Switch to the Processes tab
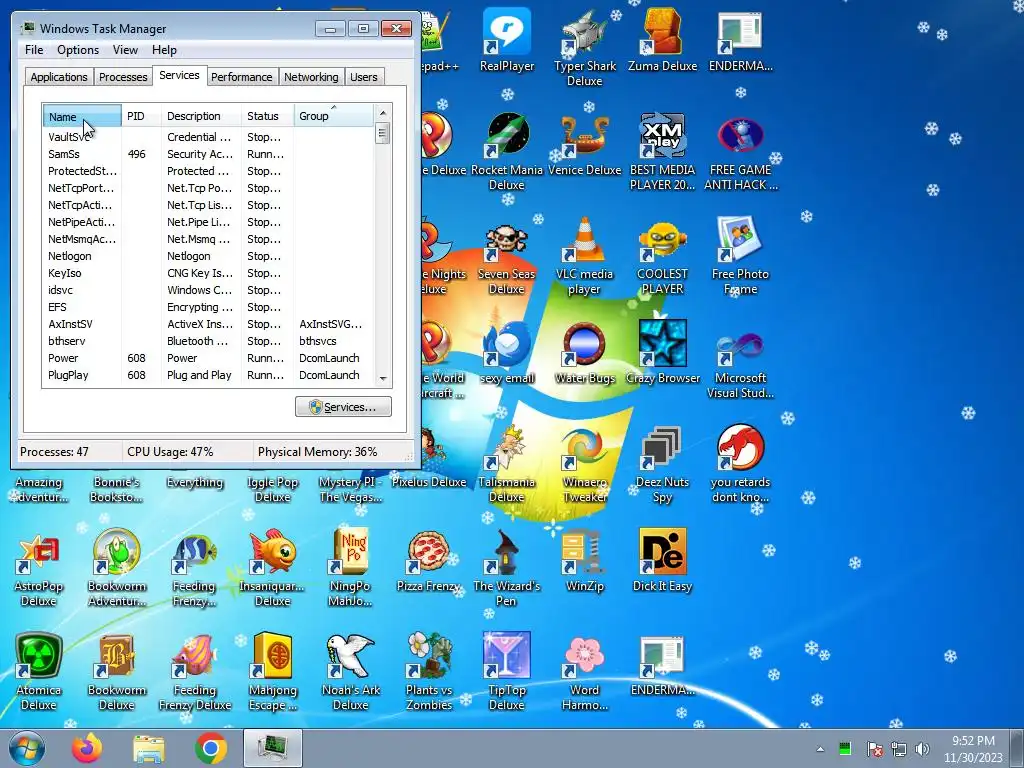Viewport: 1024px width, 768px height. point(123,76)
